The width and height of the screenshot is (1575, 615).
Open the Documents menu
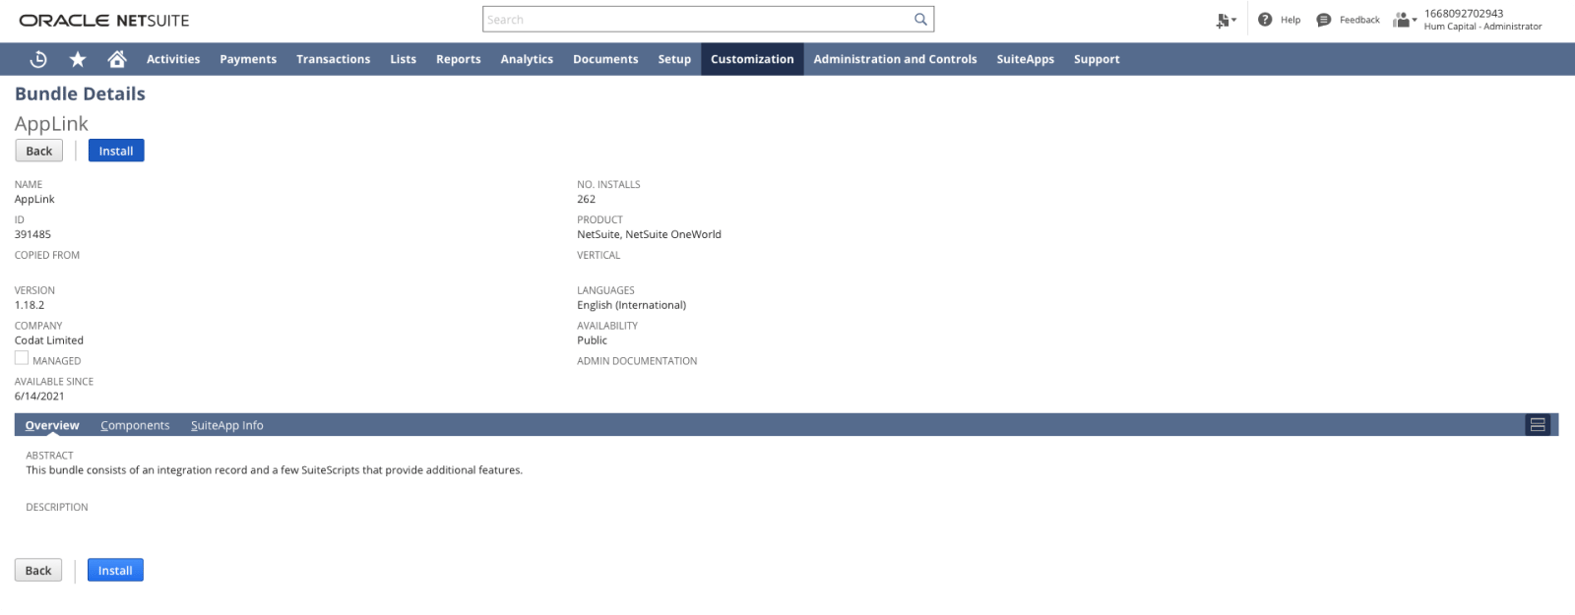(x=605, y=59)
